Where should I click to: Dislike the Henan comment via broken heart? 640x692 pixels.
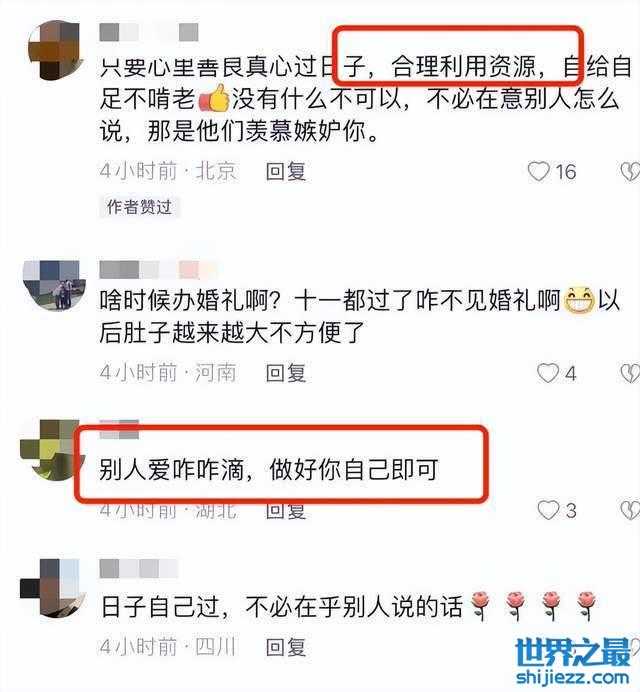tap(630, 373)
